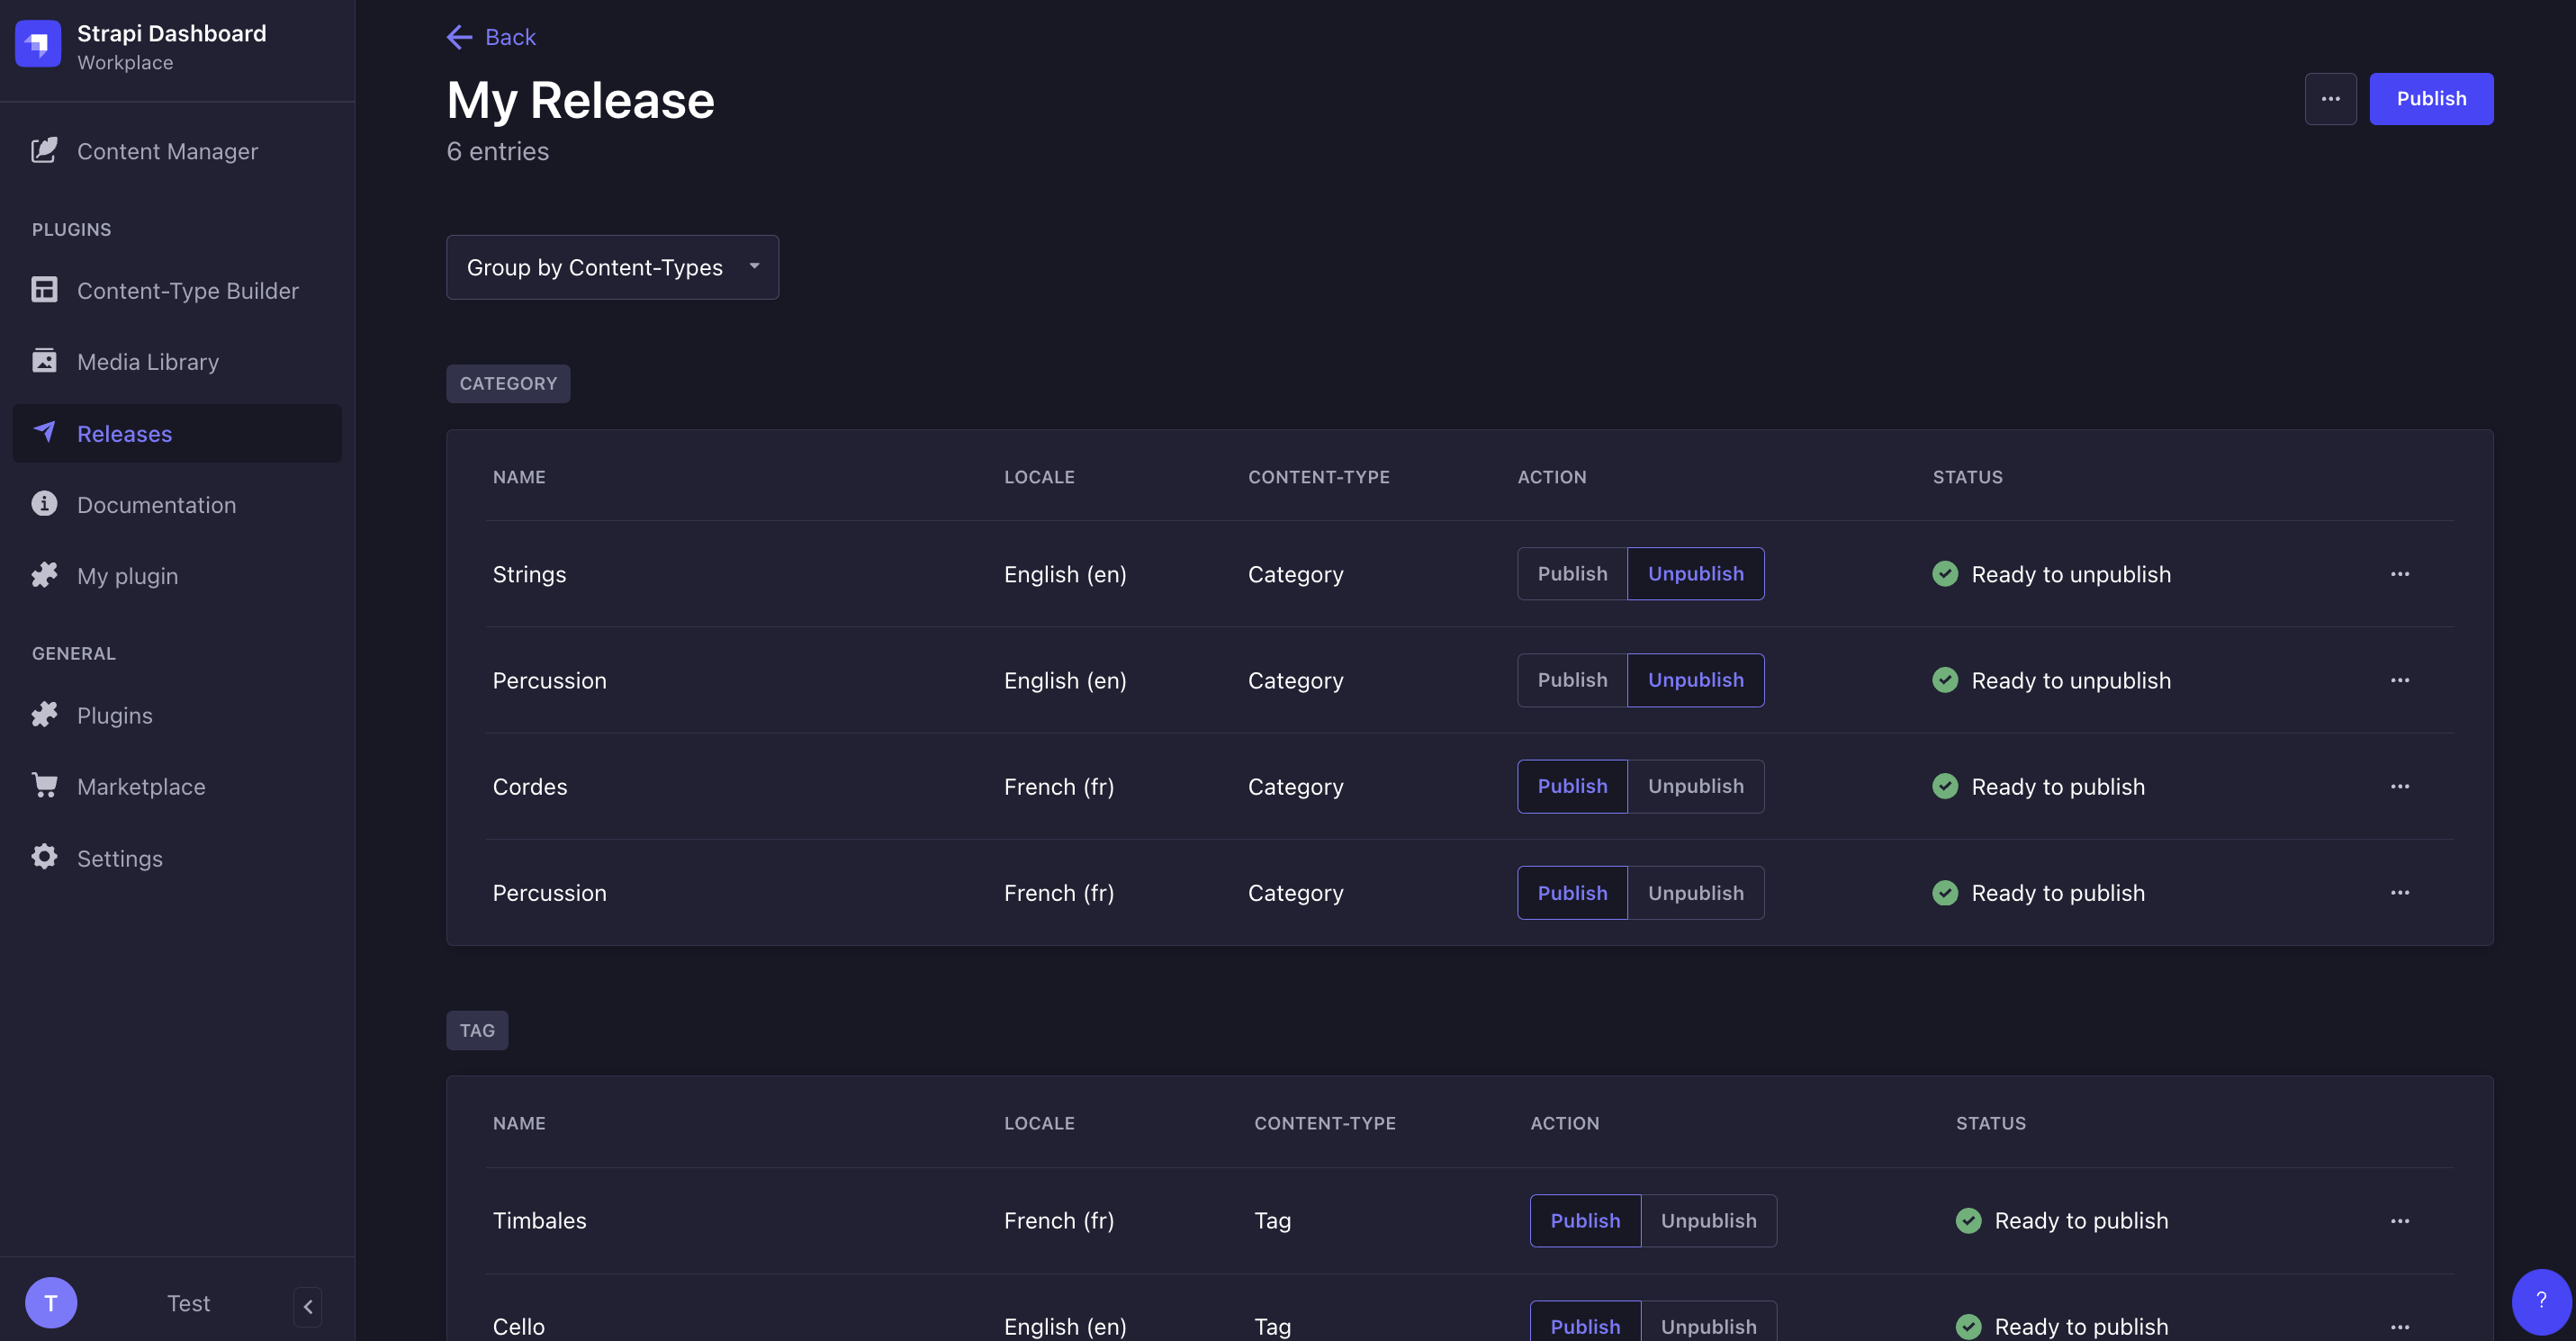Set Strings row action to Publish
Viewport: 2576px width, 1341px height.
coord(1572,574)
